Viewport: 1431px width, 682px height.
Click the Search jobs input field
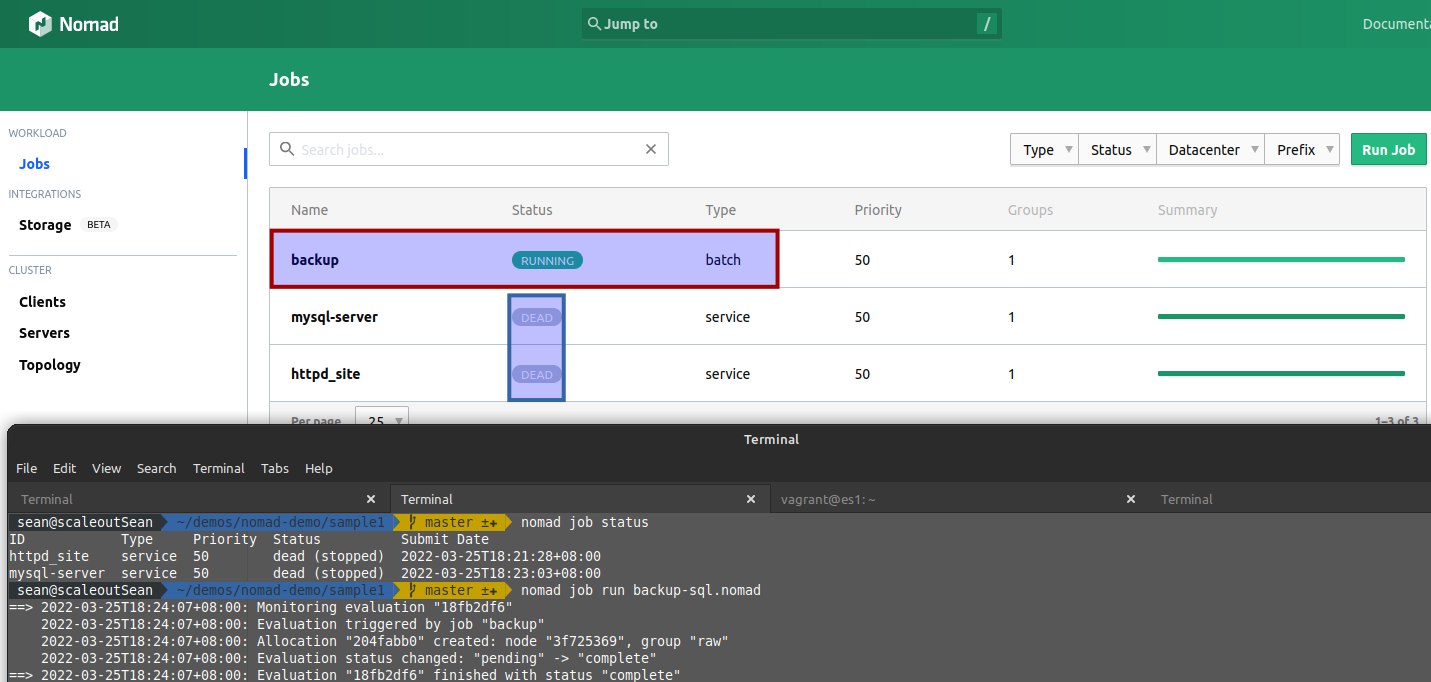[468, 149]
